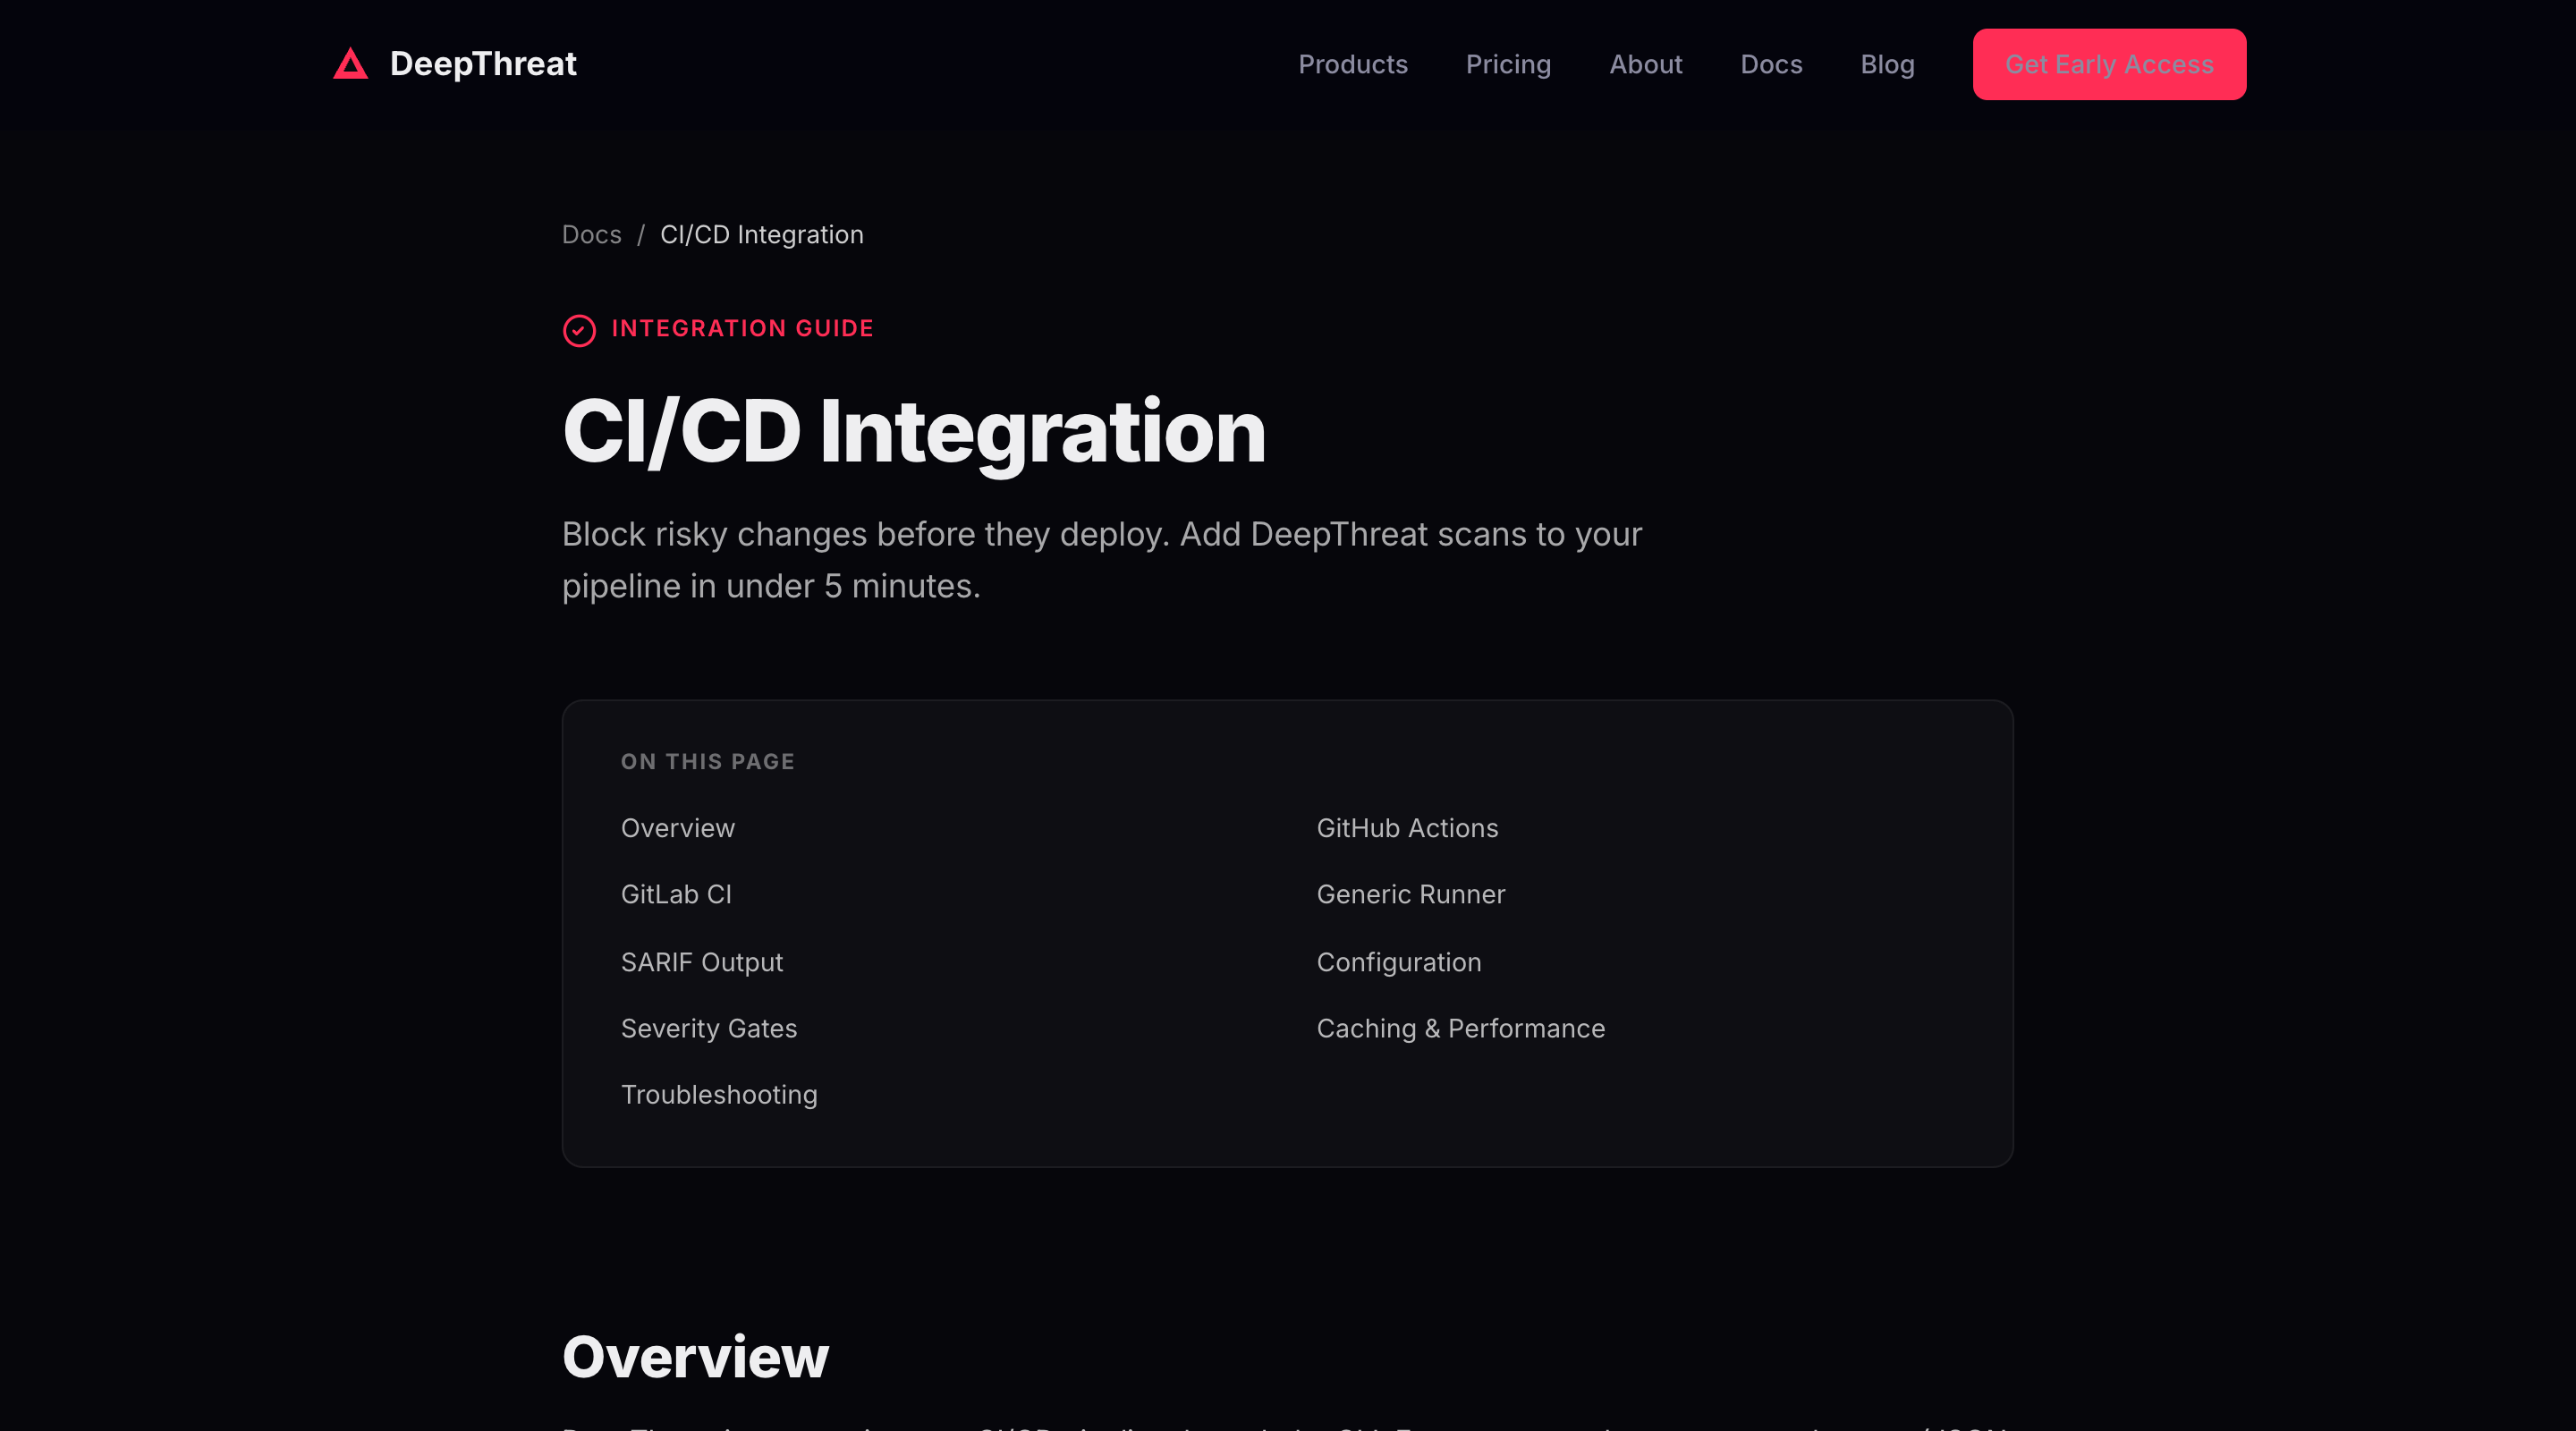Image resolution: width=2576 pixels, height=1431 pixels.
Task: Visit the Blog nav link
Action: [1887, 64]
